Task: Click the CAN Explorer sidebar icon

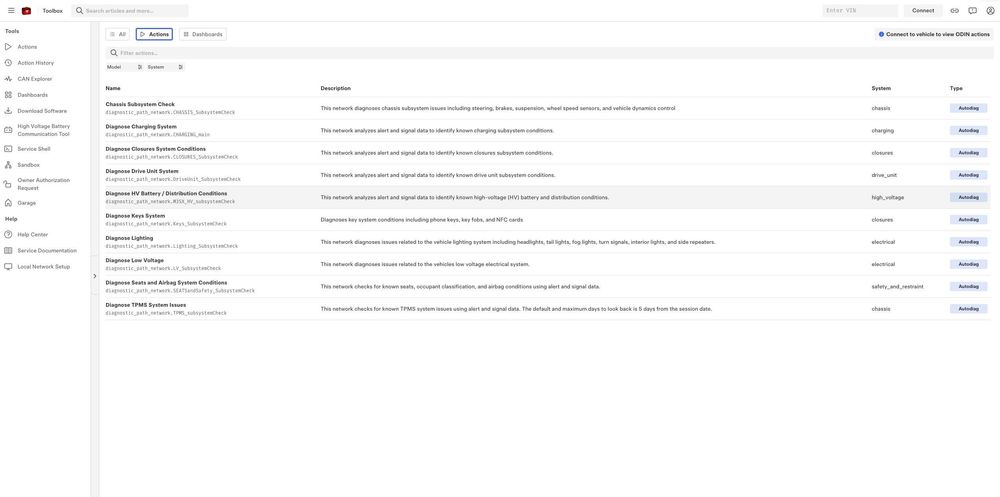Action: coord(8,79)
